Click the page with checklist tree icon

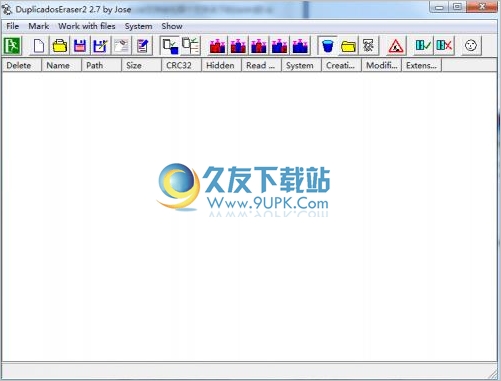191,46
